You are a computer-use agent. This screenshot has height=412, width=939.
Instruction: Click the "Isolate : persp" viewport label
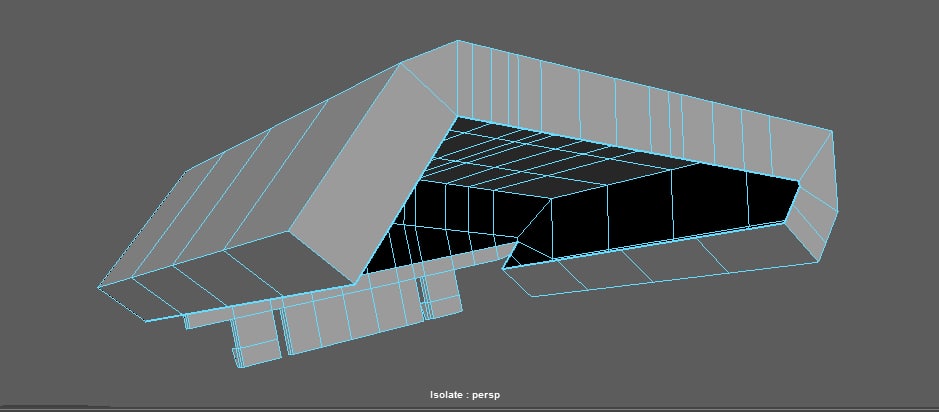click(x=465, y=395)
